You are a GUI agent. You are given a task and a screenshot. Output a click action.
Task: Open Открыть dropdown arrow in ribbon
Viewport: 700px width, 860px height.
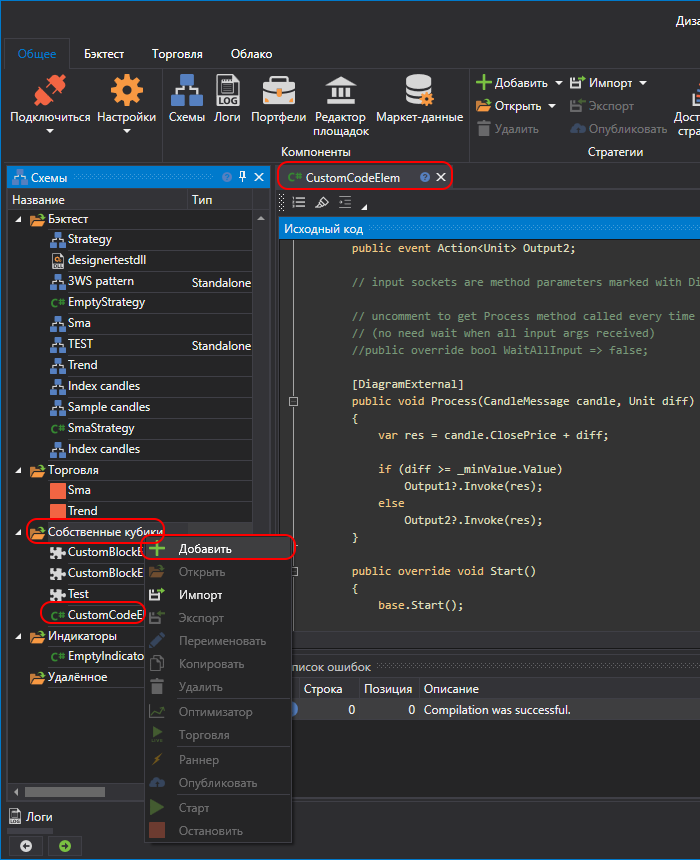[552, 106]
